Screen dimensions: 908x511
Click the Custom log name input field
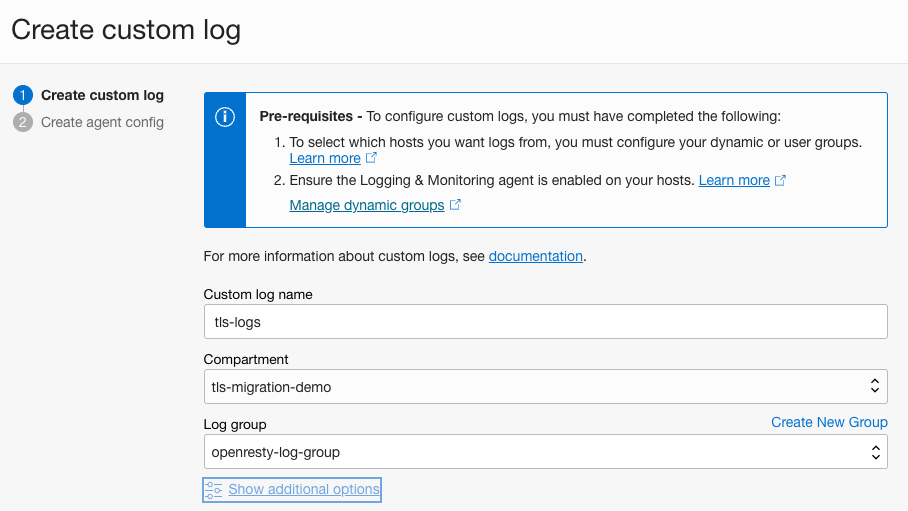coord(545,322)
